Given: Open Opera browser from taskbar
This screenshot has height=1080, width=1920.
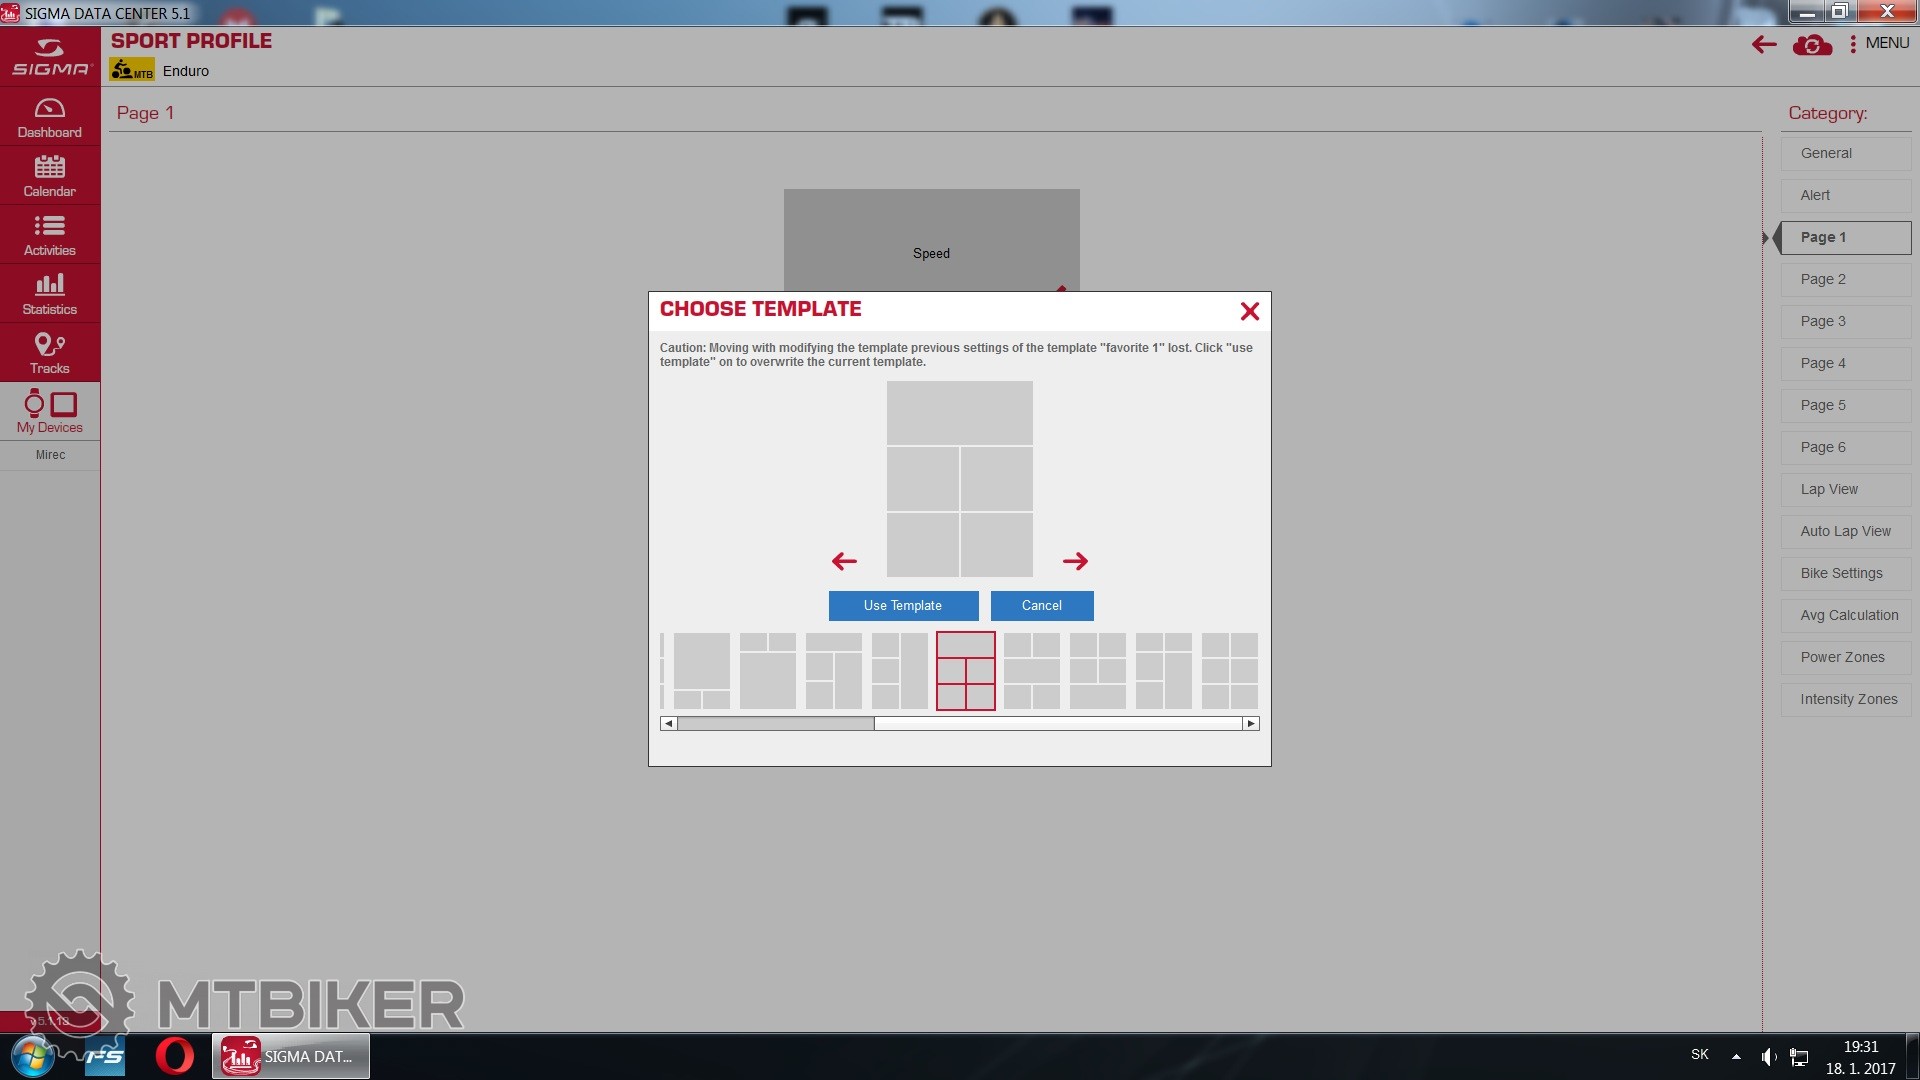Looking at the screenshot, I should [175, 1056].
